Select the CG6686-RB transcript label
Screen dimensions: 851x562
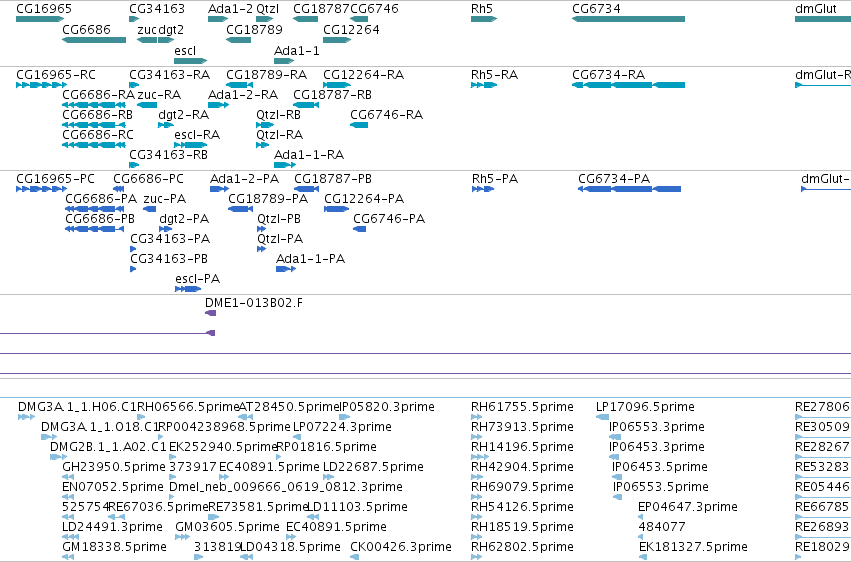[98, 114]
